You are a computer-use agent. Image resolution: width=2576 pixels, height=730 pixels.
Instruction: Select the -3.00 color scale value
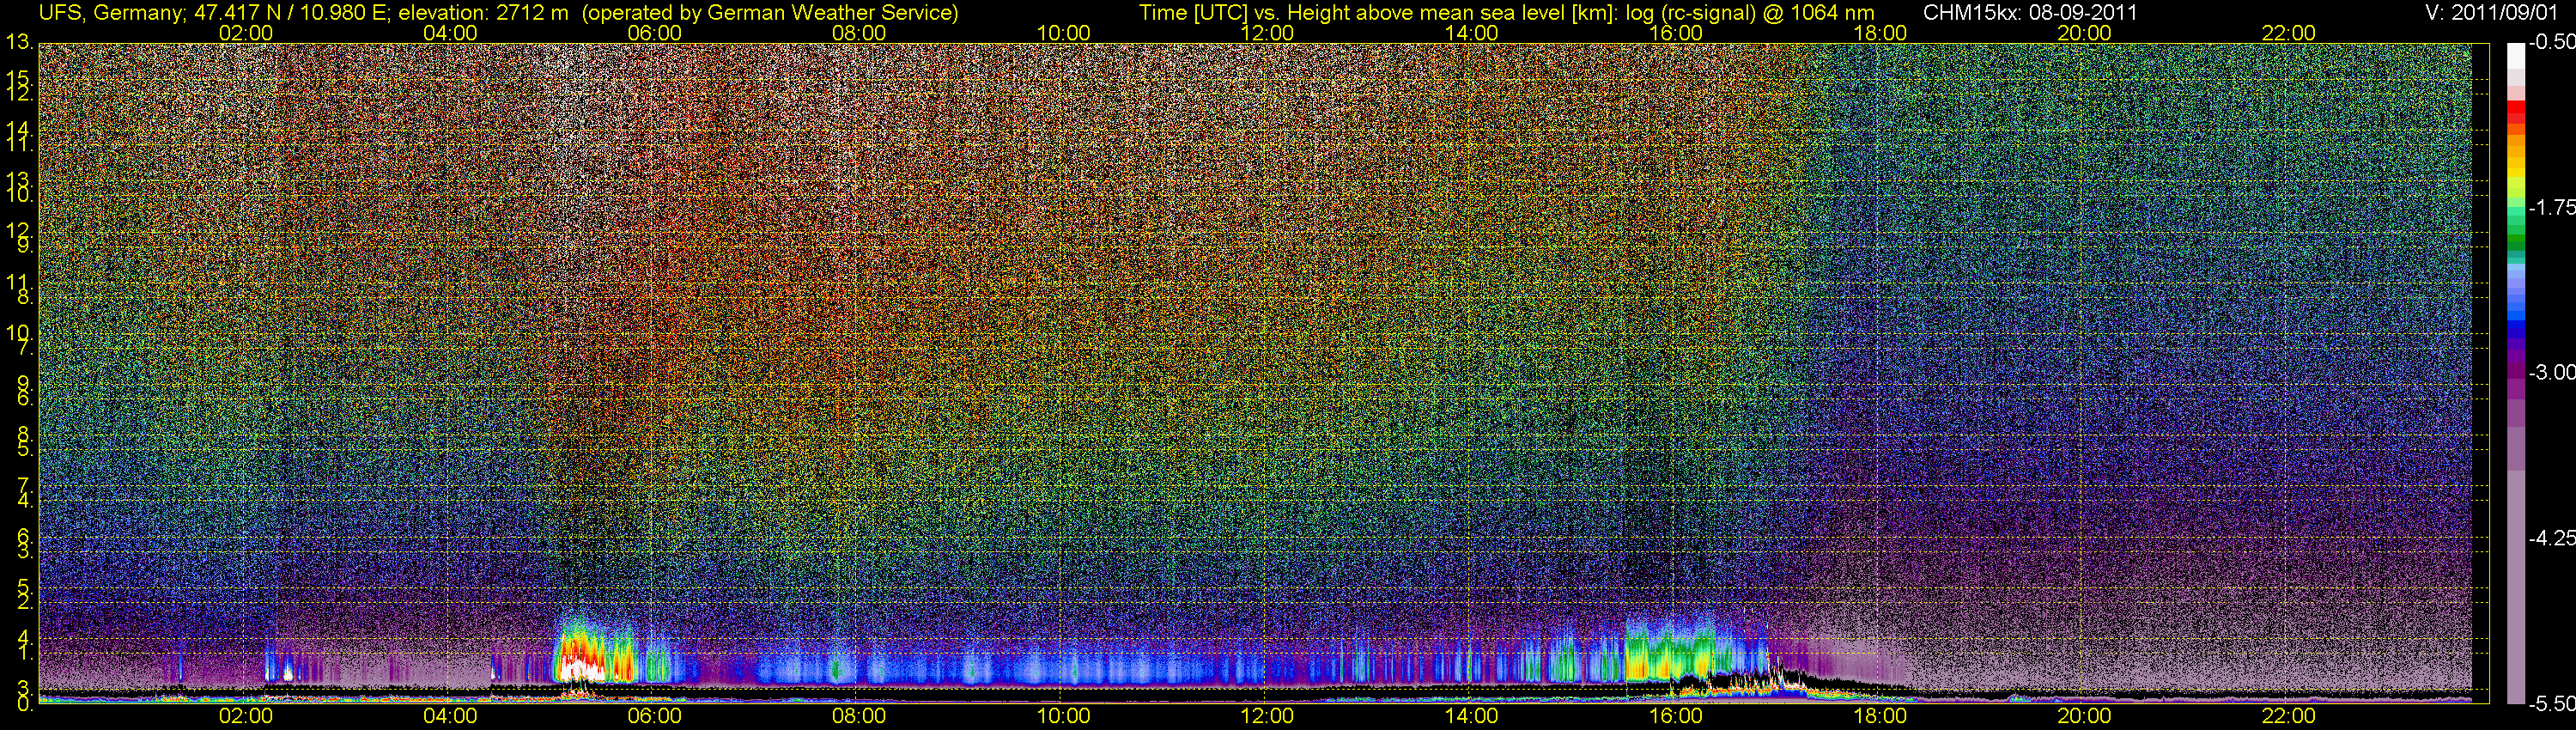(x=2551, y=373)
